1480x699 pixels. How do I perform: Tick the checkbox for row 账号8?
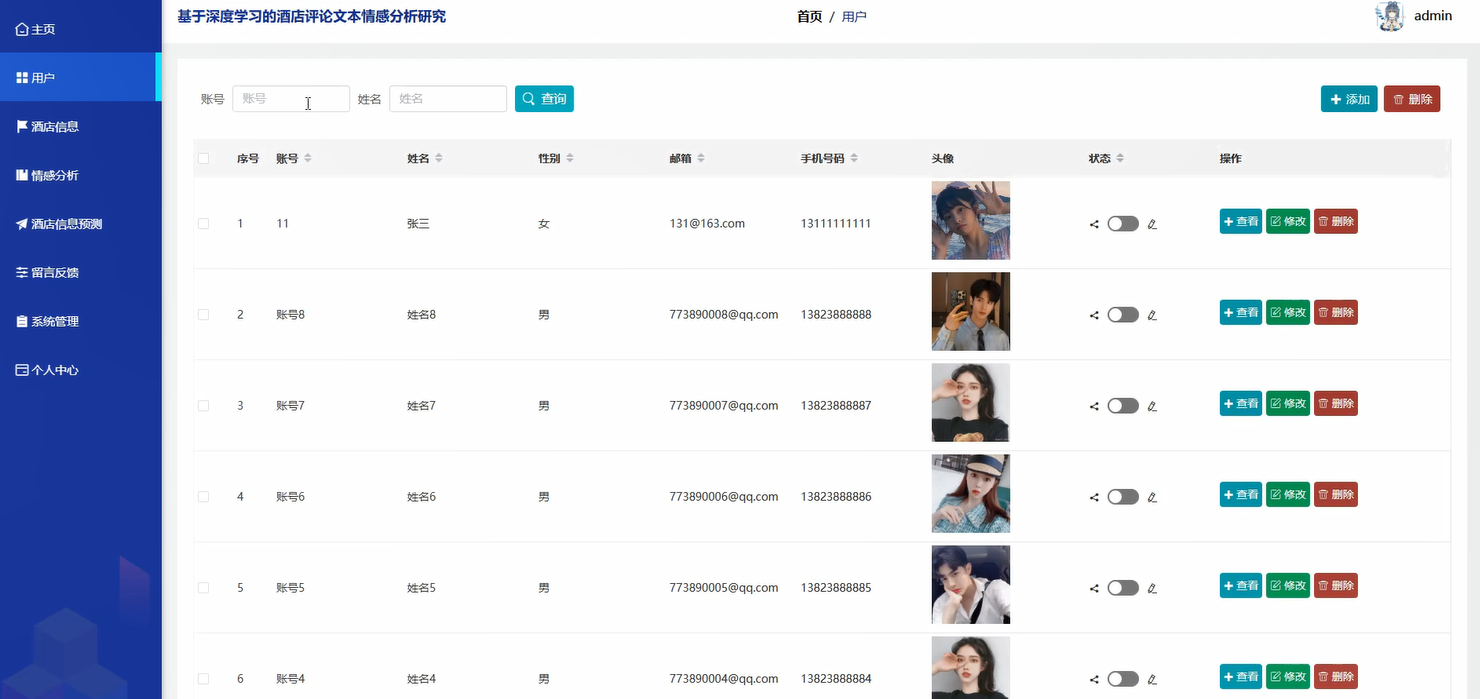[204, 315]
